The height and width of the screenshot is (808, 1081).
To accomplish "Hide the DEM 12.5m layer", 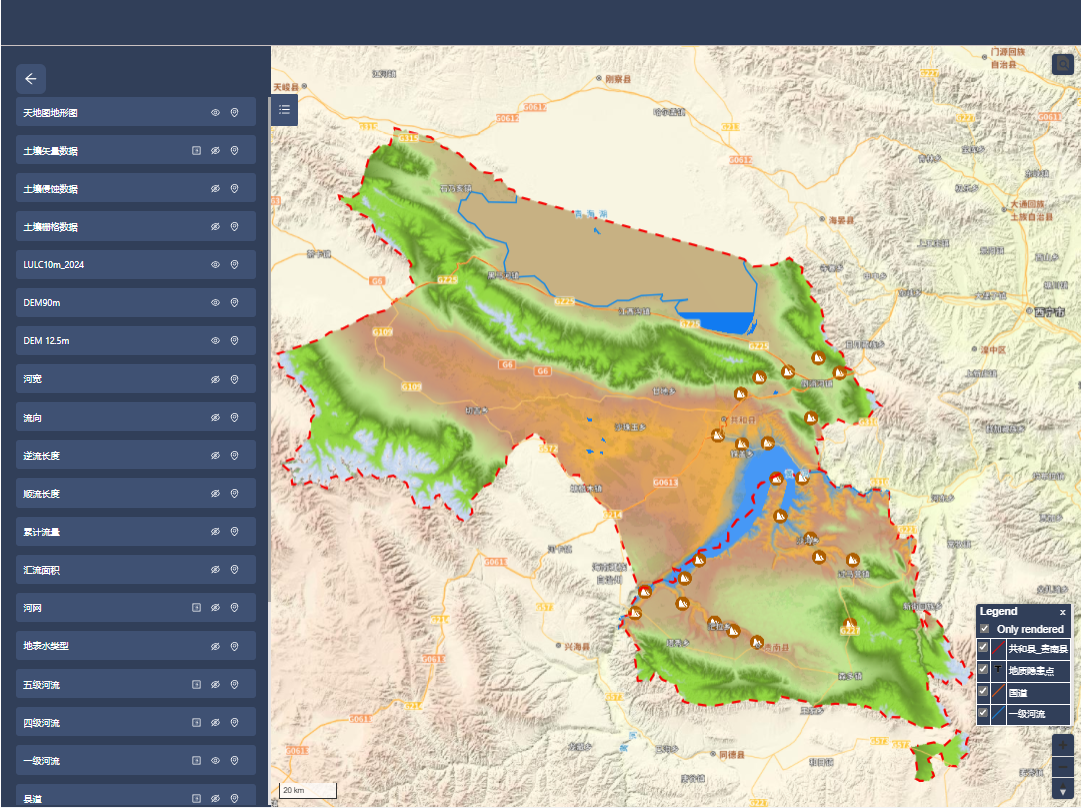I will (x=215, y=341).
